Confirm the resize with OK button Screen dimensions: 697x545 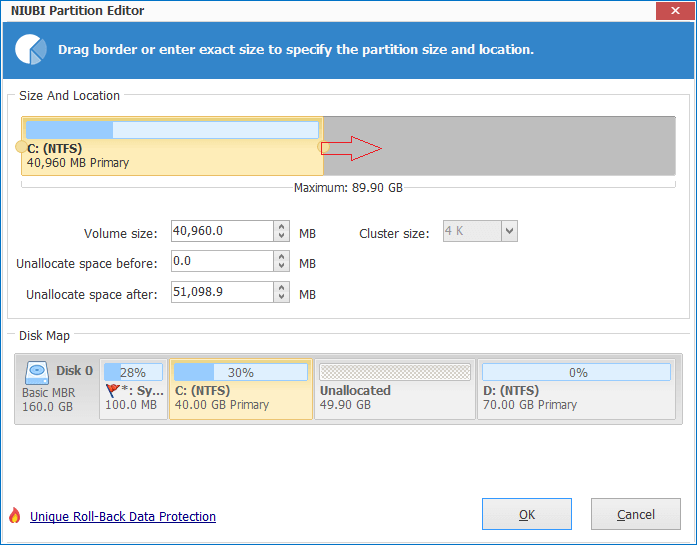526,515
